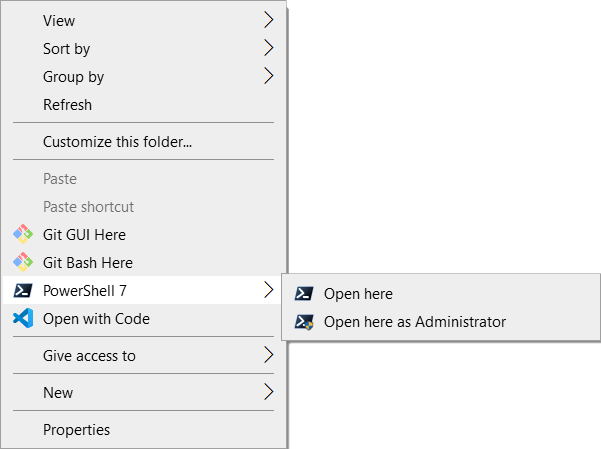This screenshot has height=449, width=601.
Task: Click the Git Bash Here icon
Action: pyautogui.click(x=23, y=262)
